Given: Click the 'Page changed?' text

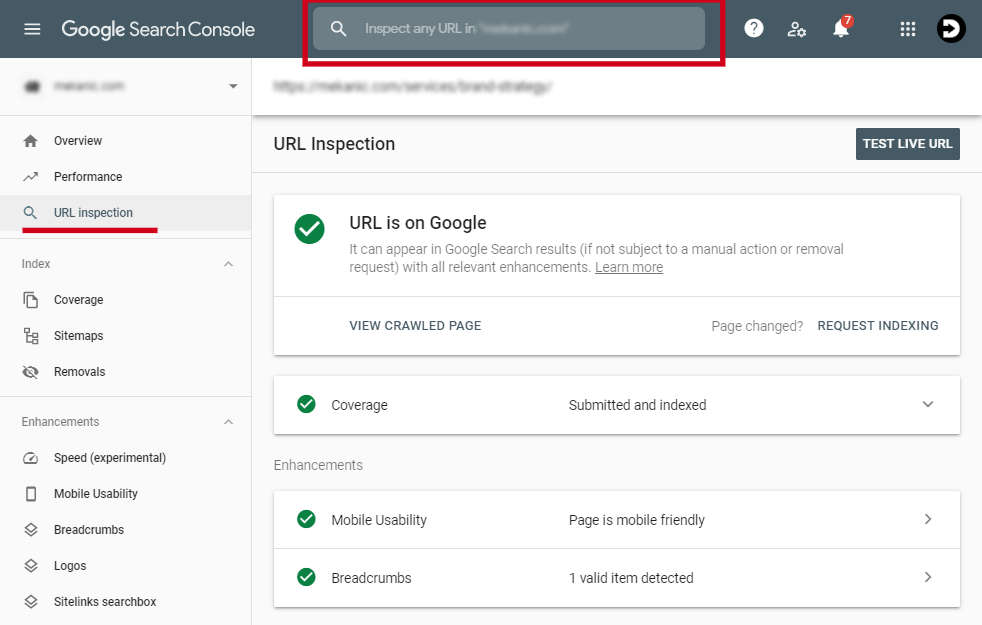Looking at the screenshot, I should click(x=757, y=326).
